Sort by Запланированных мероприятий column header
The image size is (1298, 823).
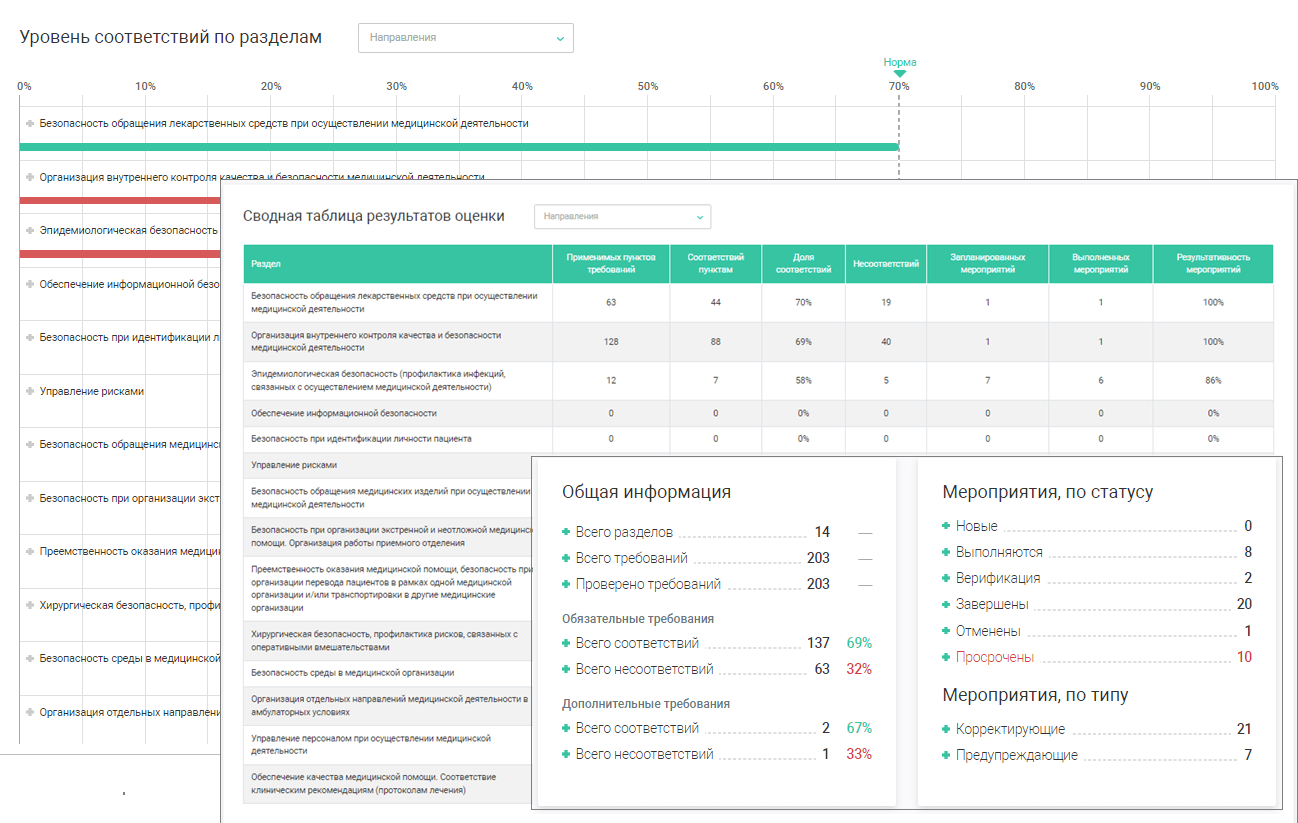click(x=988, y=264)
